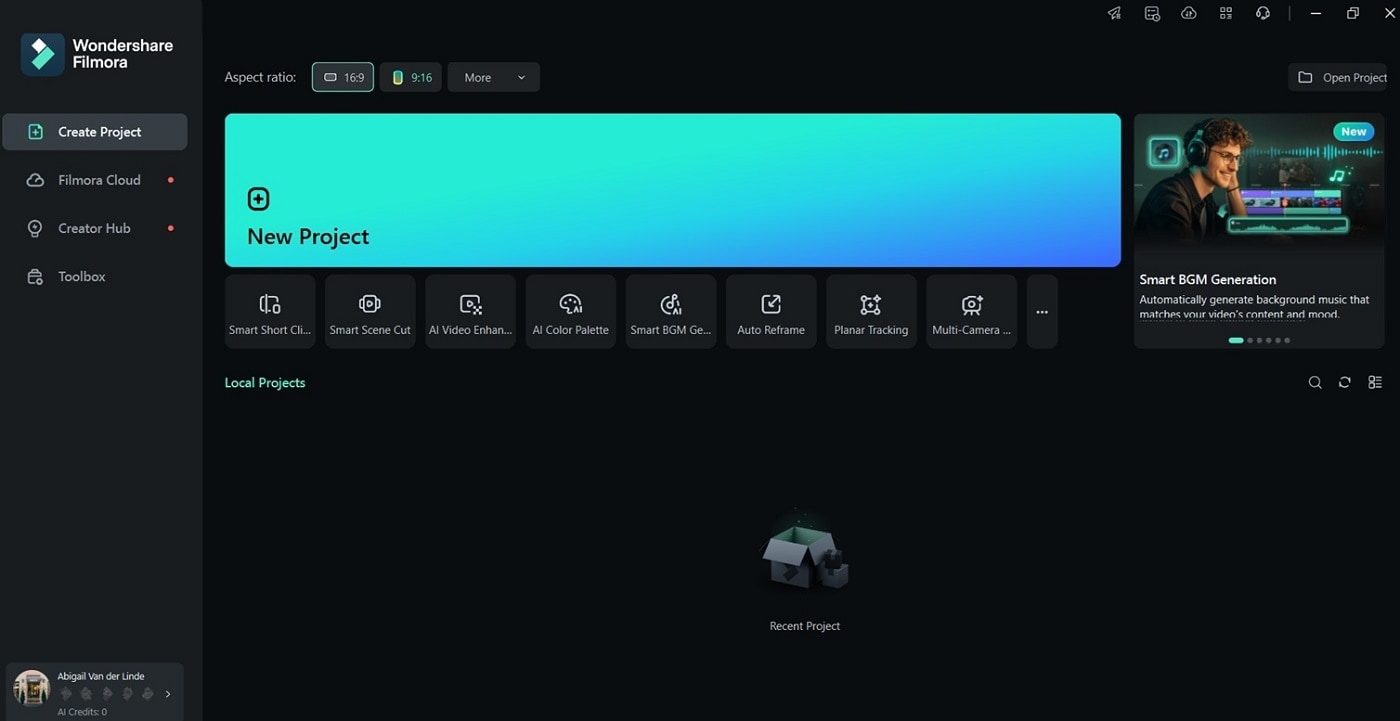
Task: Start a New Project
Action: (x=672, y=190)
